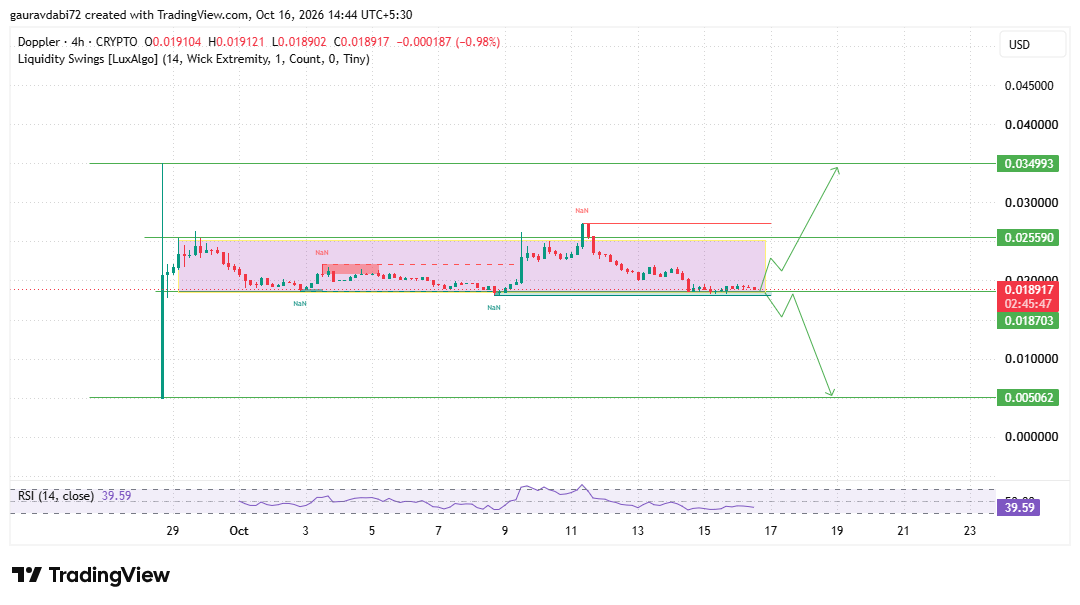Click the 0.034993 green price label
Screen dimensions: 1080x605
tap(1028, 163)
